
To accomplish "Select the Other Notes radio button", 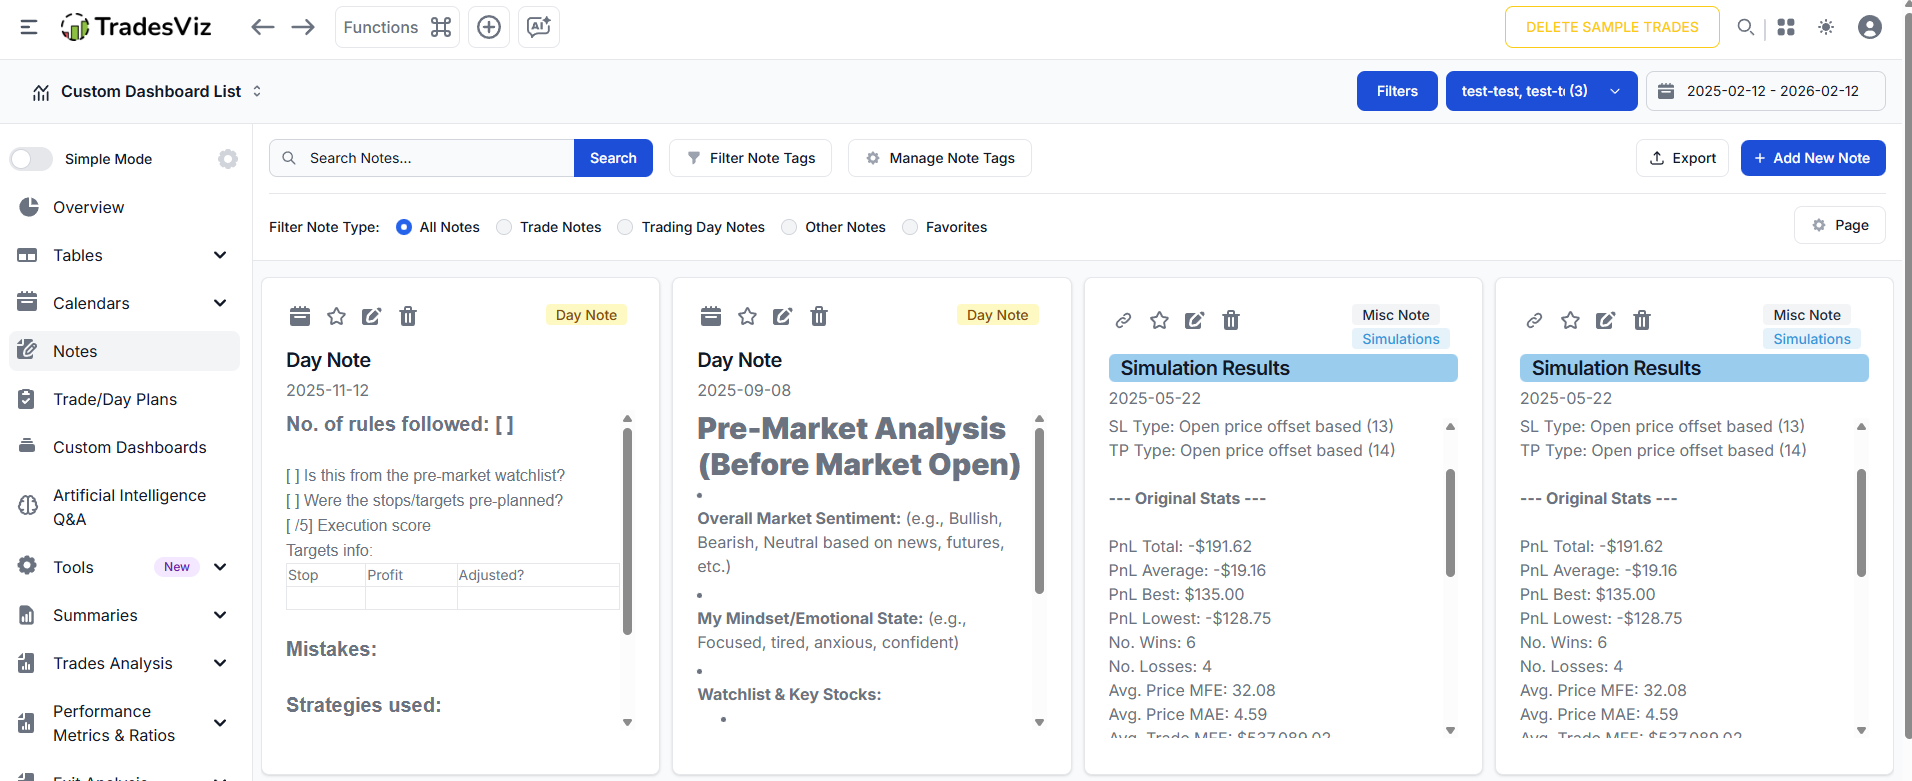I will pyautogui.click(x=789, y=227).
